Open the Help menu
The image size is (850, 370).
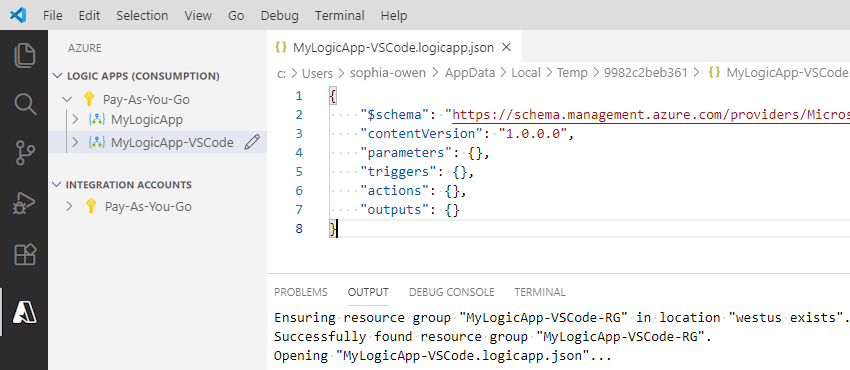click(394, 15)
